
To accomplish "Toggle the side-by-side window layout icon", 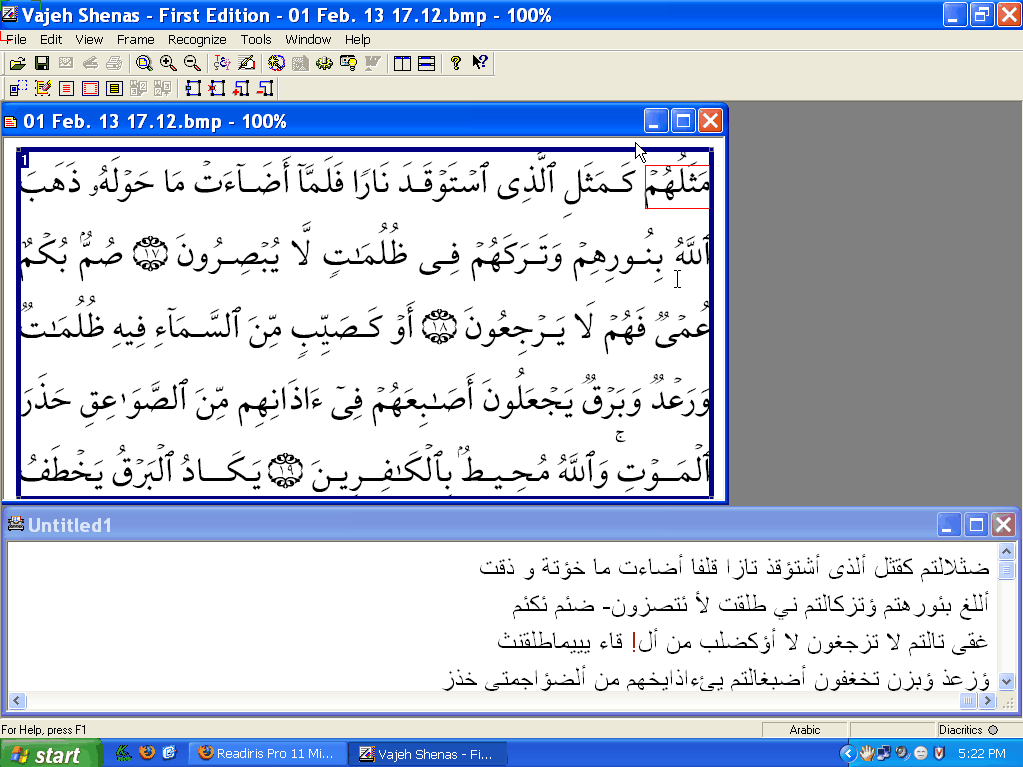I will (402, 63).
